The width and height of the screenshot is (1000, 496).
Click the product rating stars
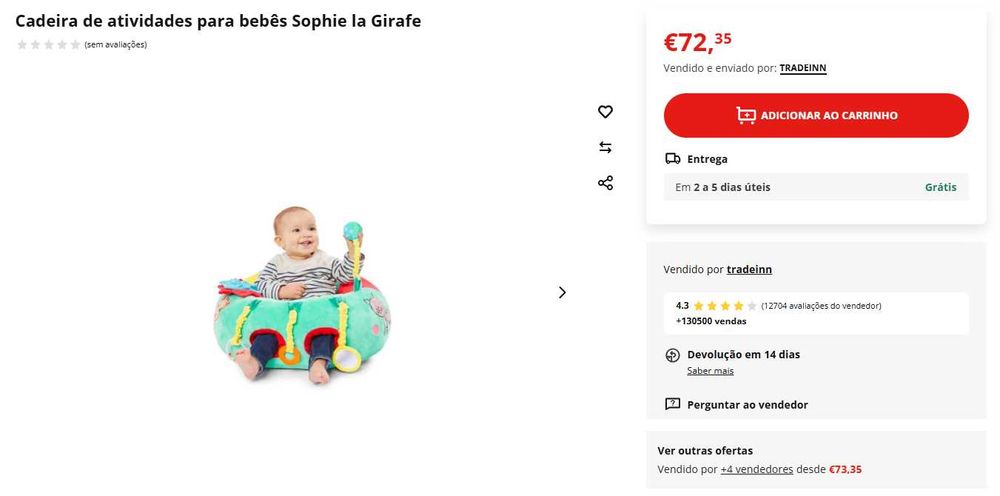coord(48,45)
